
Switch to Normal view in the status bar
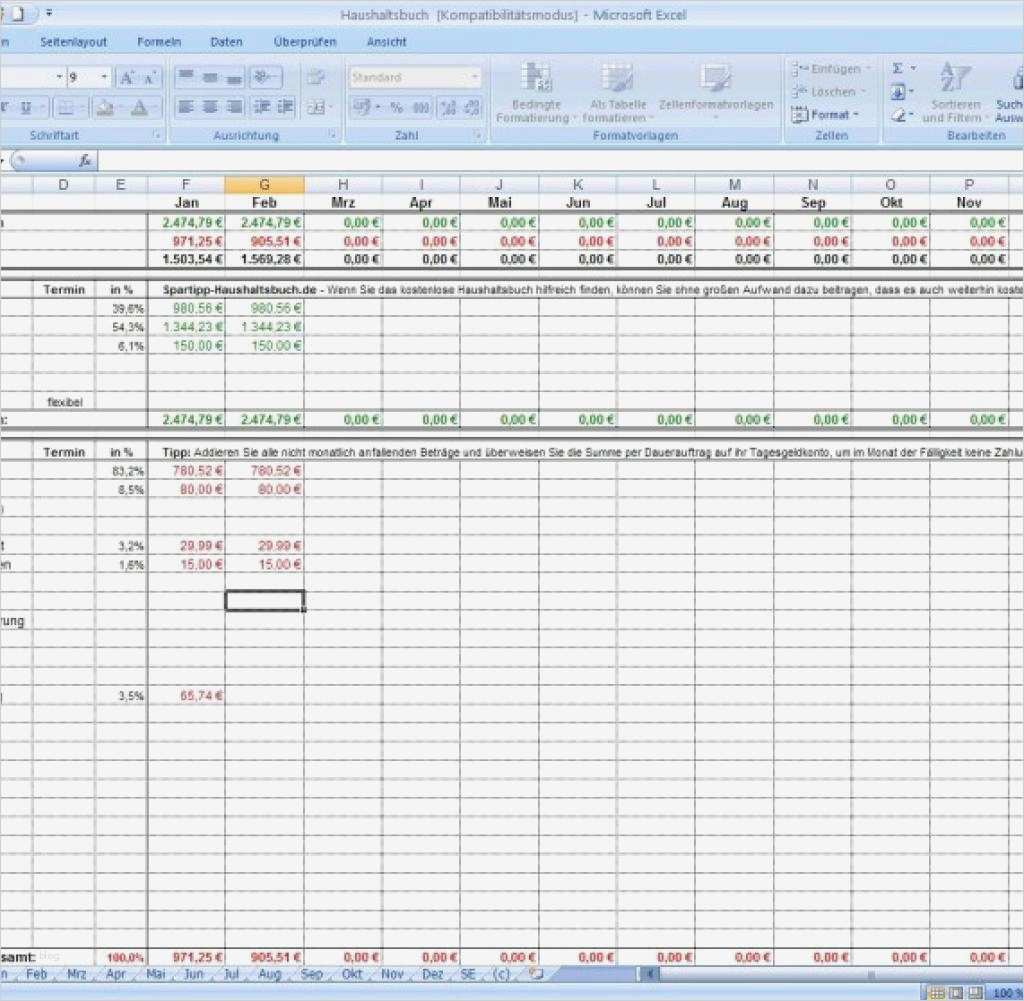(935, 993)
